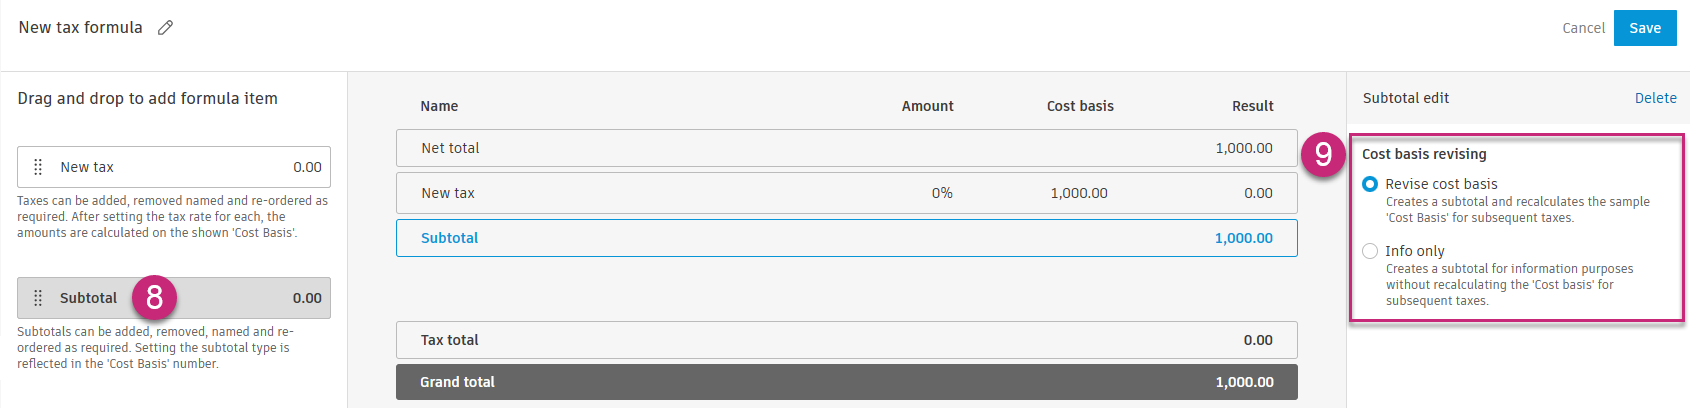Click the New tax formula title
The height and width of the screenshot is (408, 1690).
click(80, 28)
